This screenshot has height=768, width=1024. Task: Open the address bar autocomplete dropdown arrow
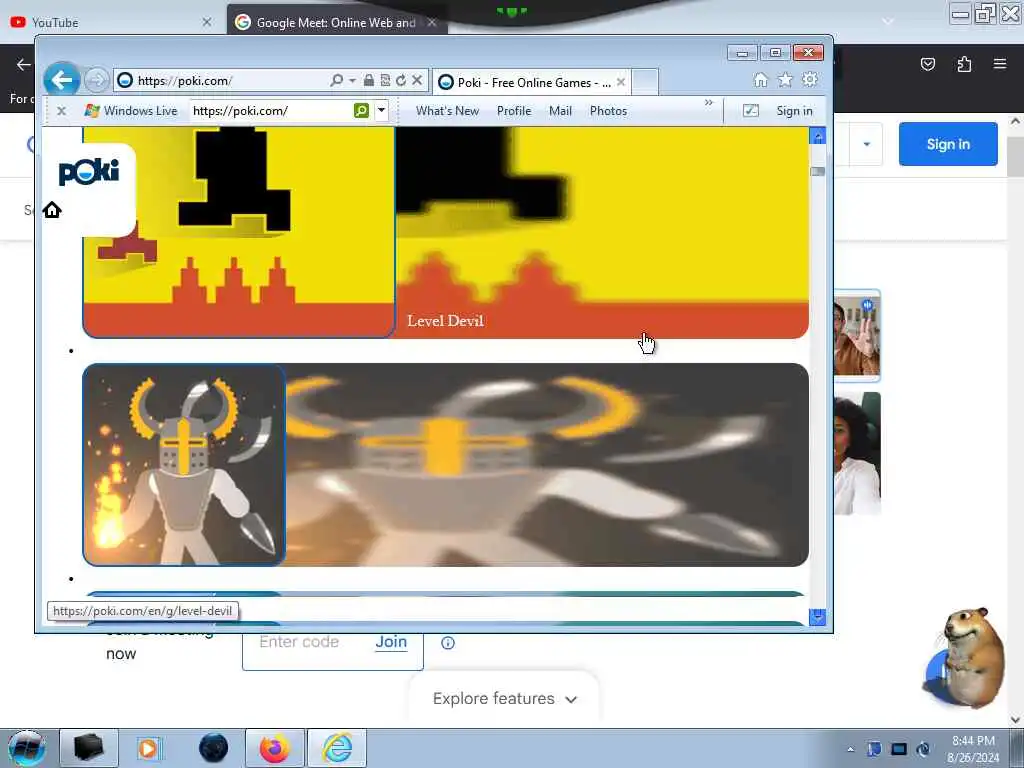click(353, 80)
